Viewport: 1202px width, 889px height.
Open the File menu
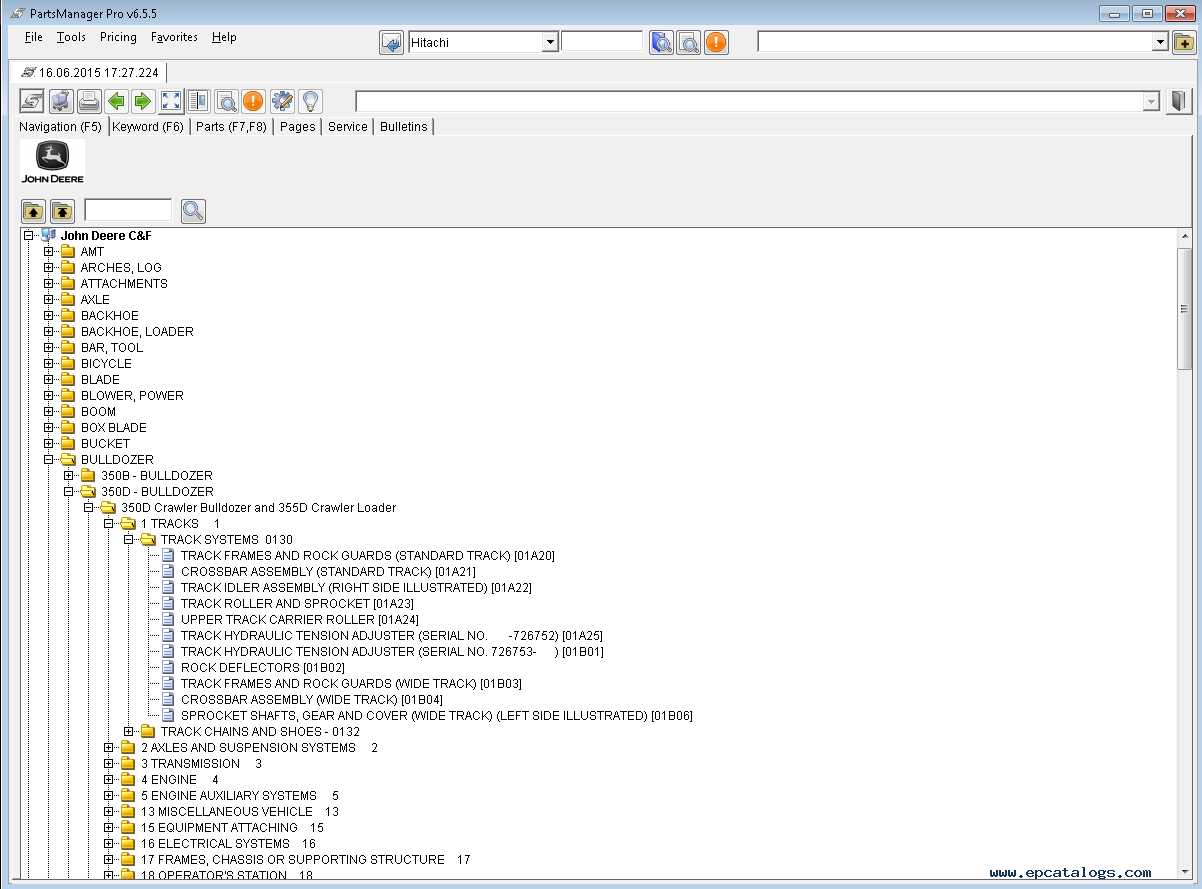pyautogui.click(x=34, y=37)
